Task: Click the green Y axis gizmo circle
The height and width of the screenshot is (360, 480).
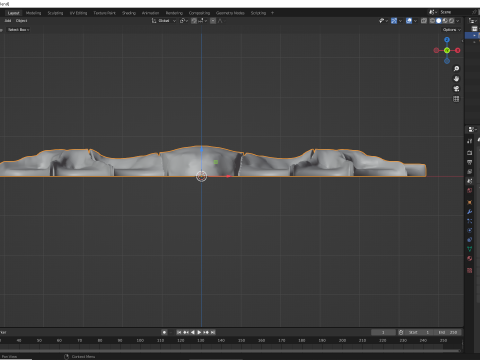Action: coord(447,50)
